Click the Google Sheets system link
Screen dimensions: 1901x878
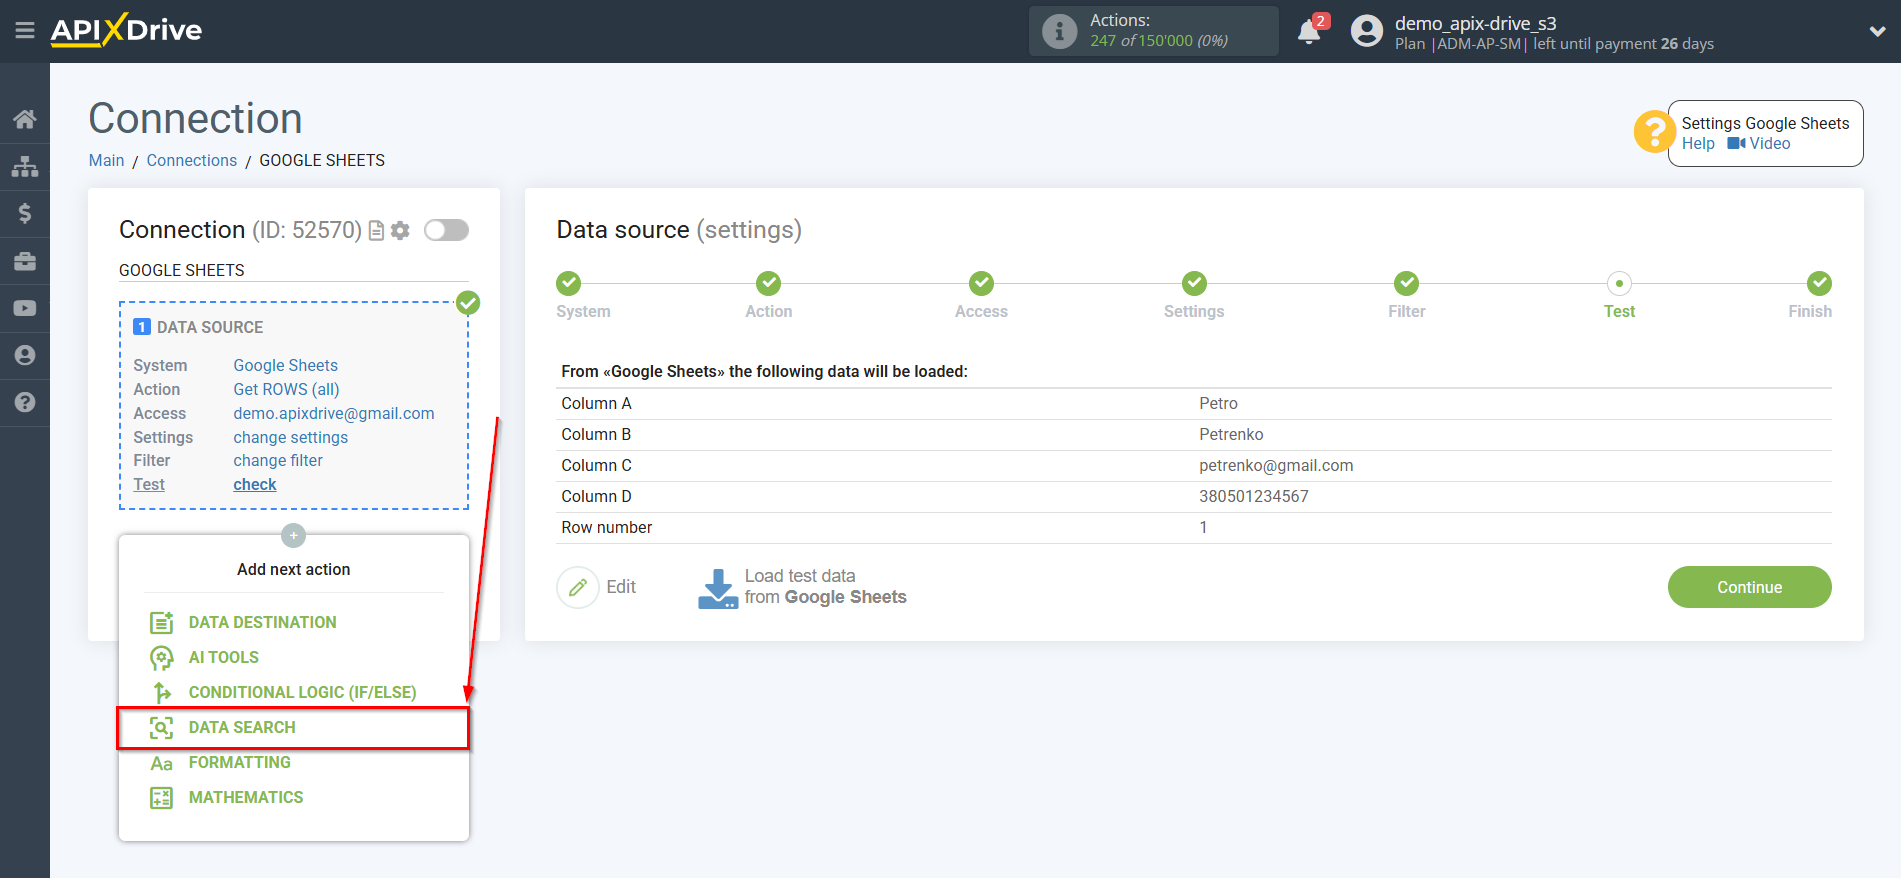point(286,365)
